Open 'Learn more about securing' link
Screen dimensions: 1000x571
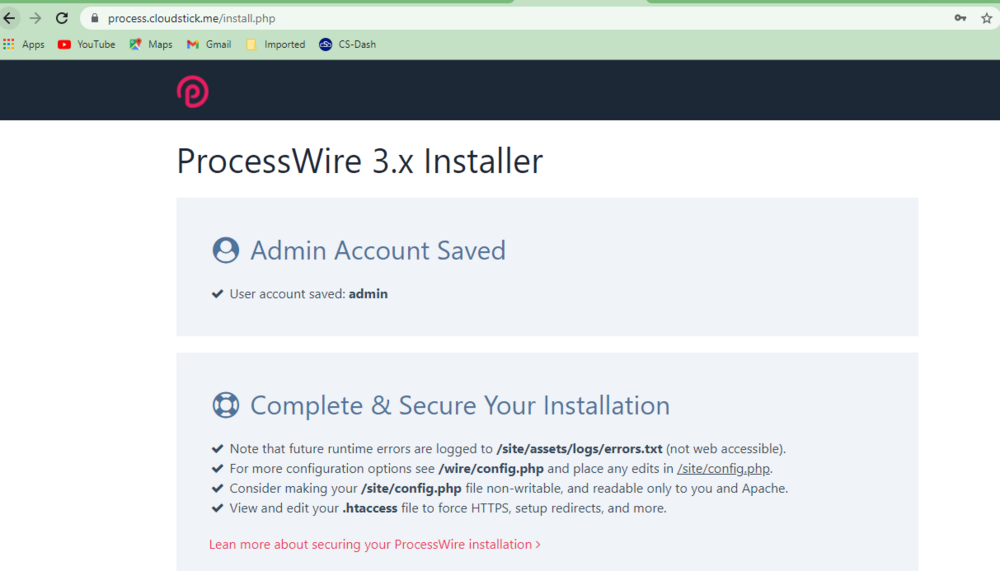tap(374, 544)
